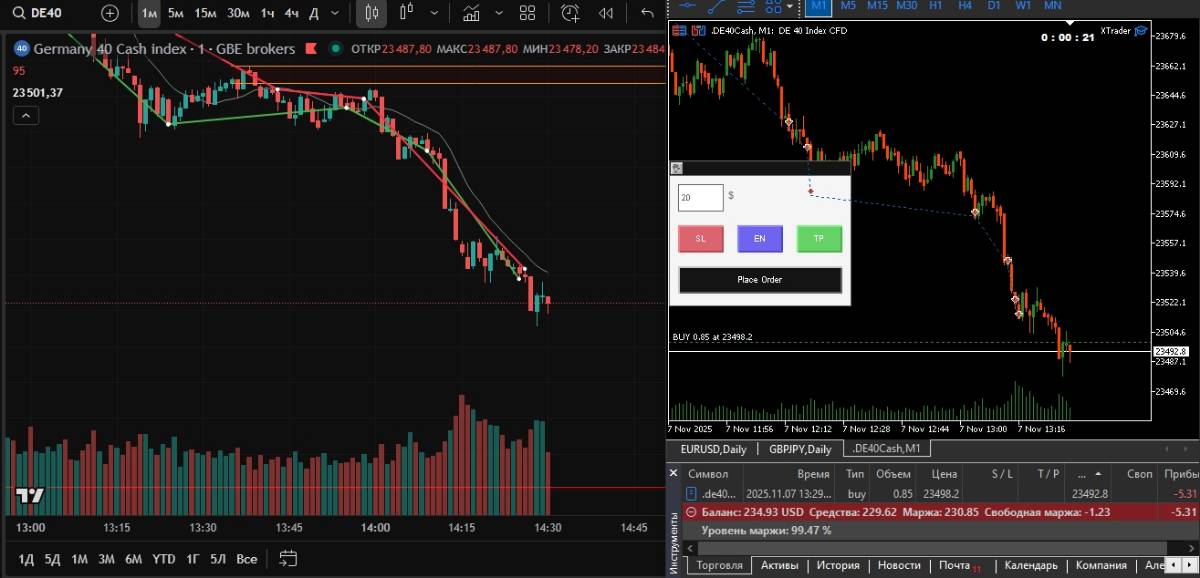This screenshot has width=1200, height=578.
Task: Open the go-to-date calendar icon
Action: pyautogui.click(x=289, y=559)
